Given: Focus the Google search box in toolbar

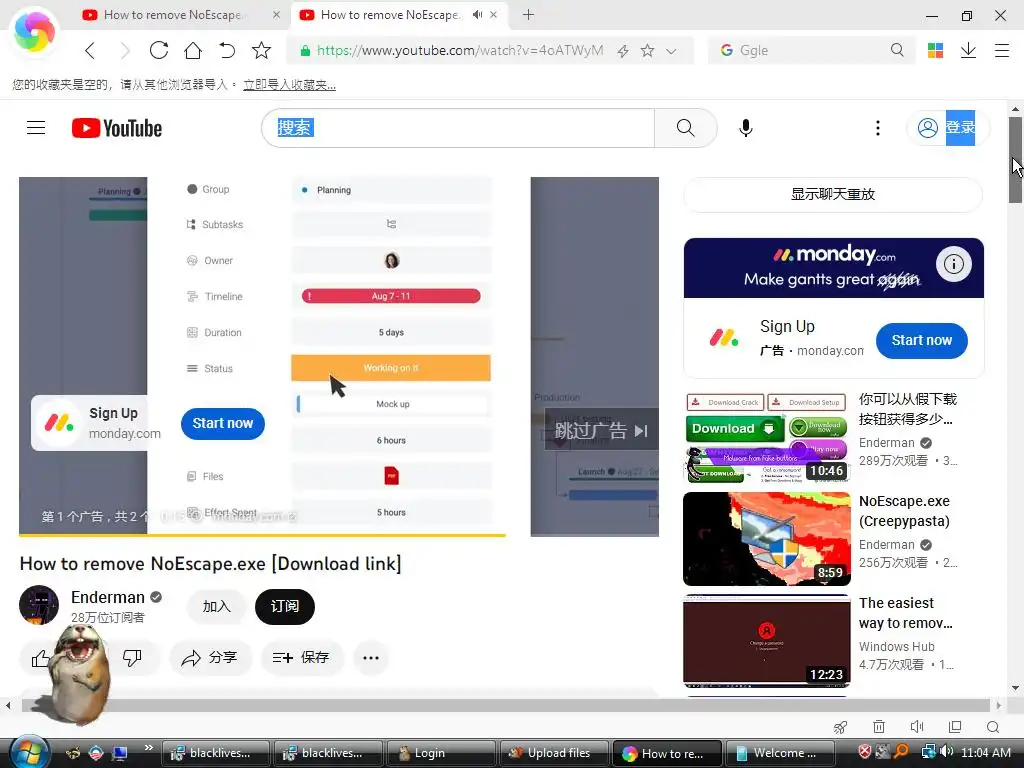Looking at the screenshot, I should click(810, 50).
